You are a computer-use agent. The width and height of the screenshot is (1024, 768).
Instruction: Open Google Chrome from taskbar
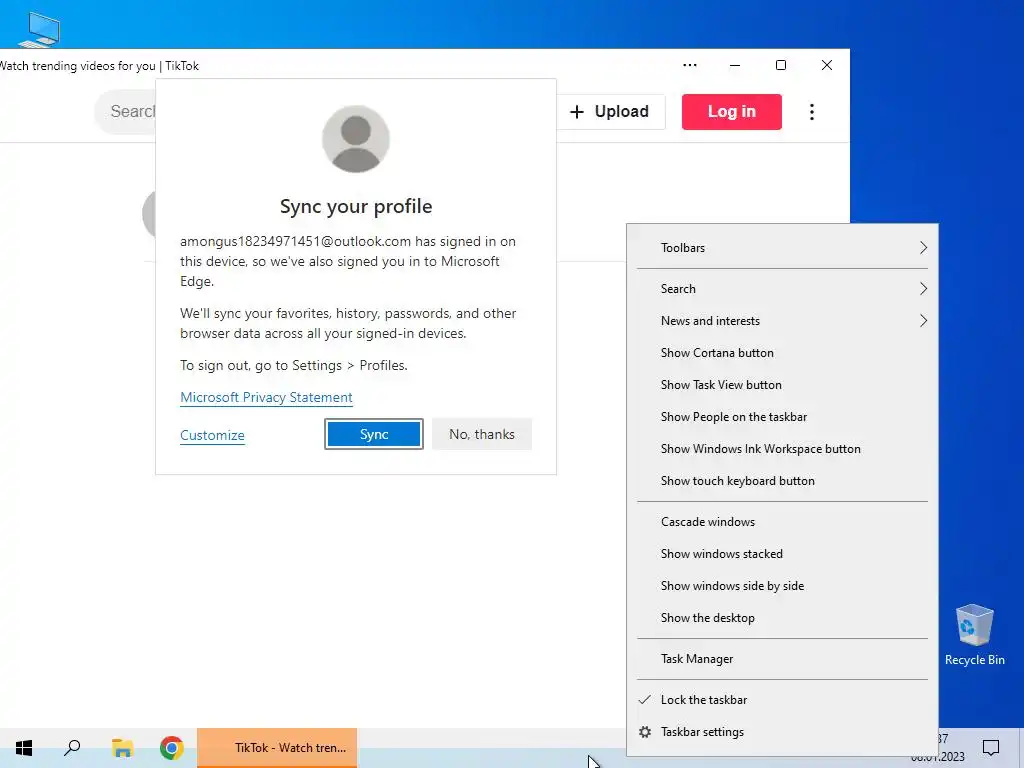tap(172, 748)
